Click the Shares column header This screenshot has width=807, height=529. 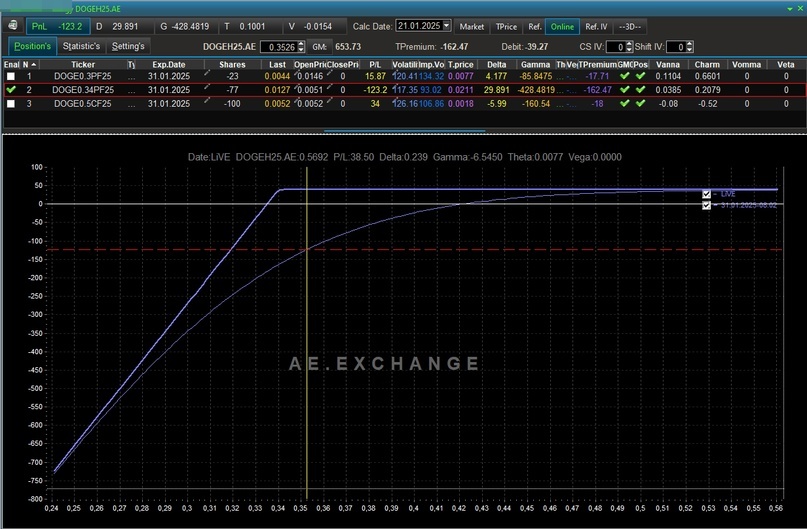[232, 64]
